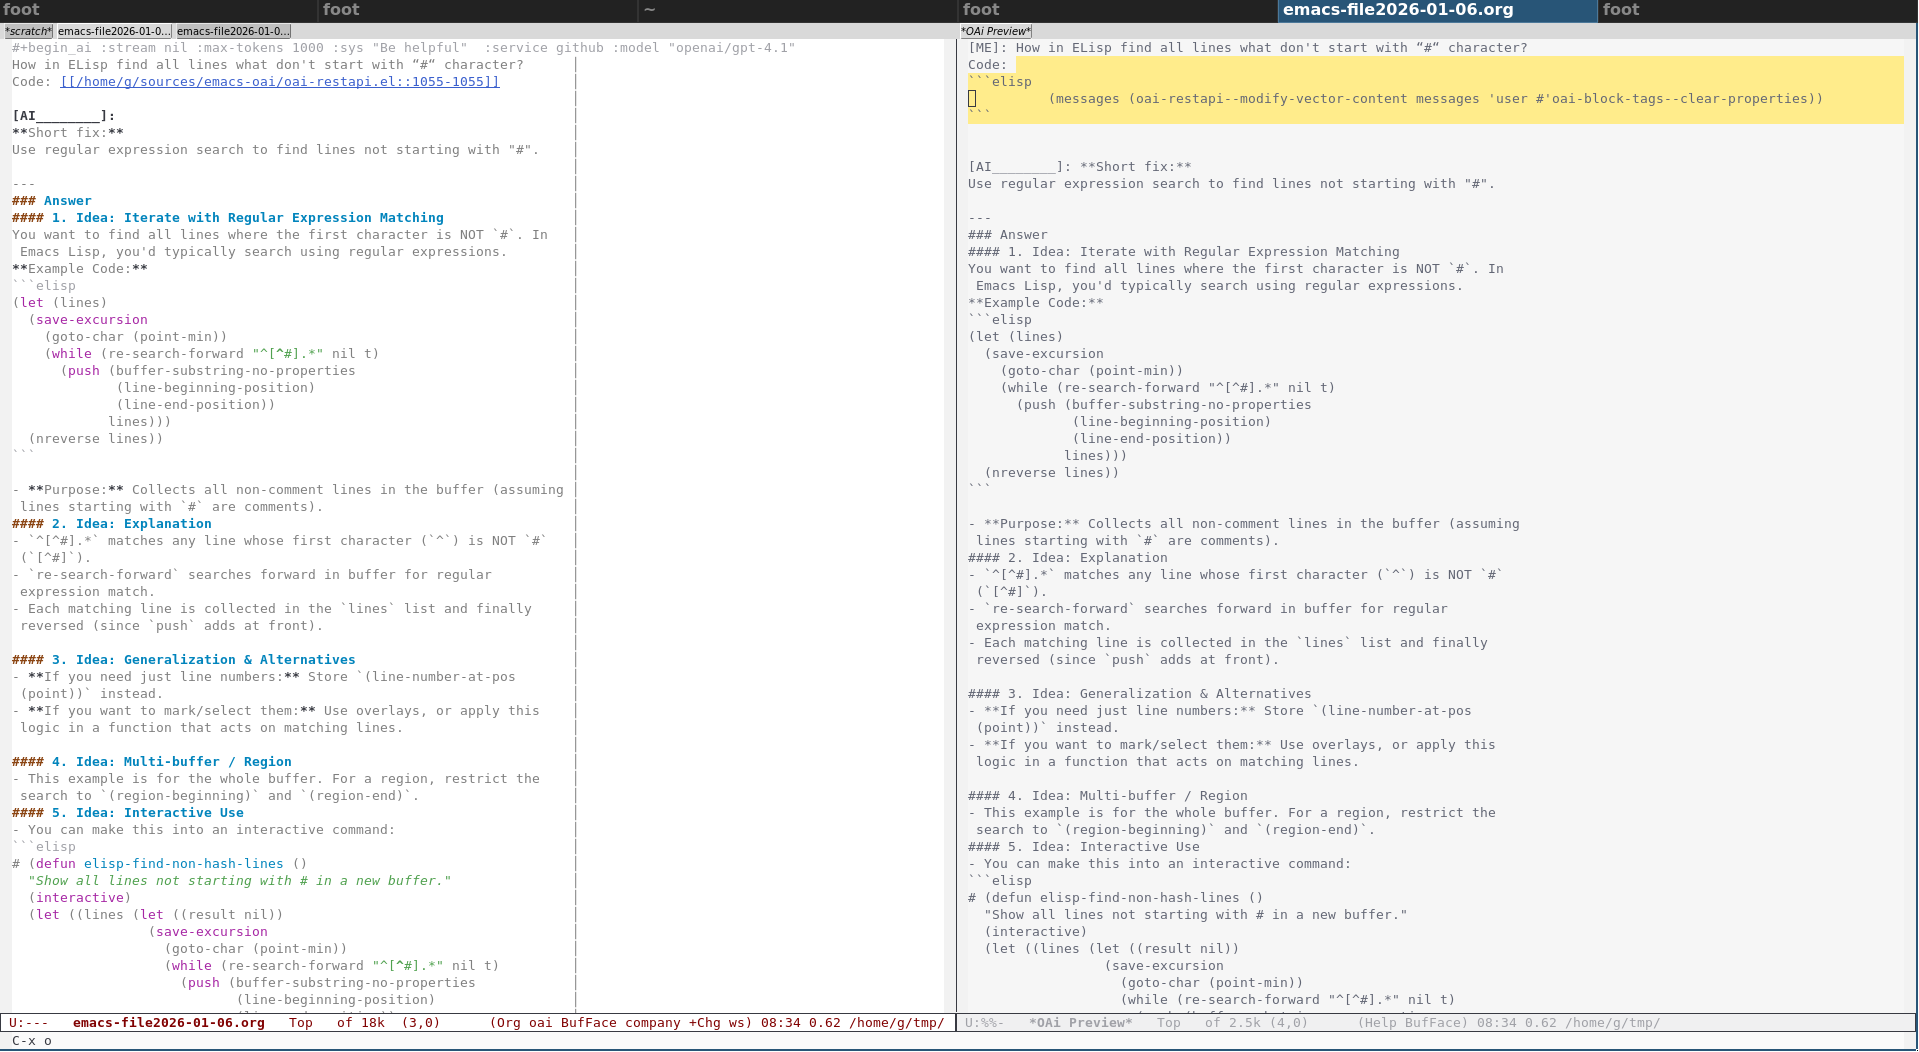
Task: Click "**Purpose:**" line in preview window
Action: coord(1244,524)
